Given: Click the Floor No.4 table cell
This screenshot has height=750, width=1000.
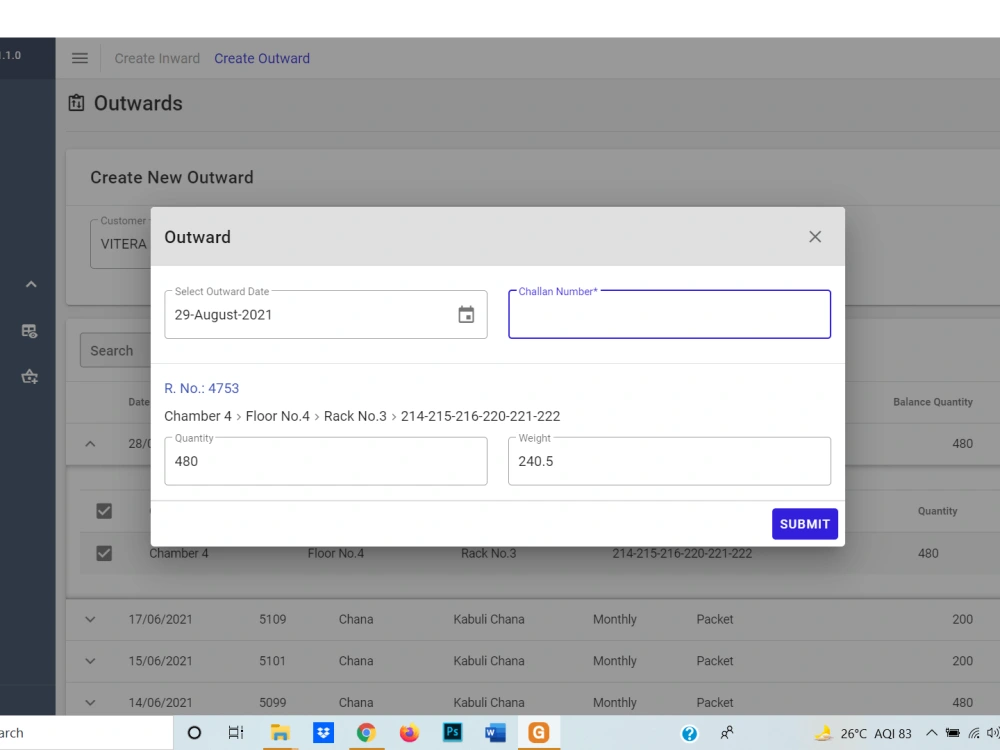Looking at the screenshot, I should coord(336,554).
